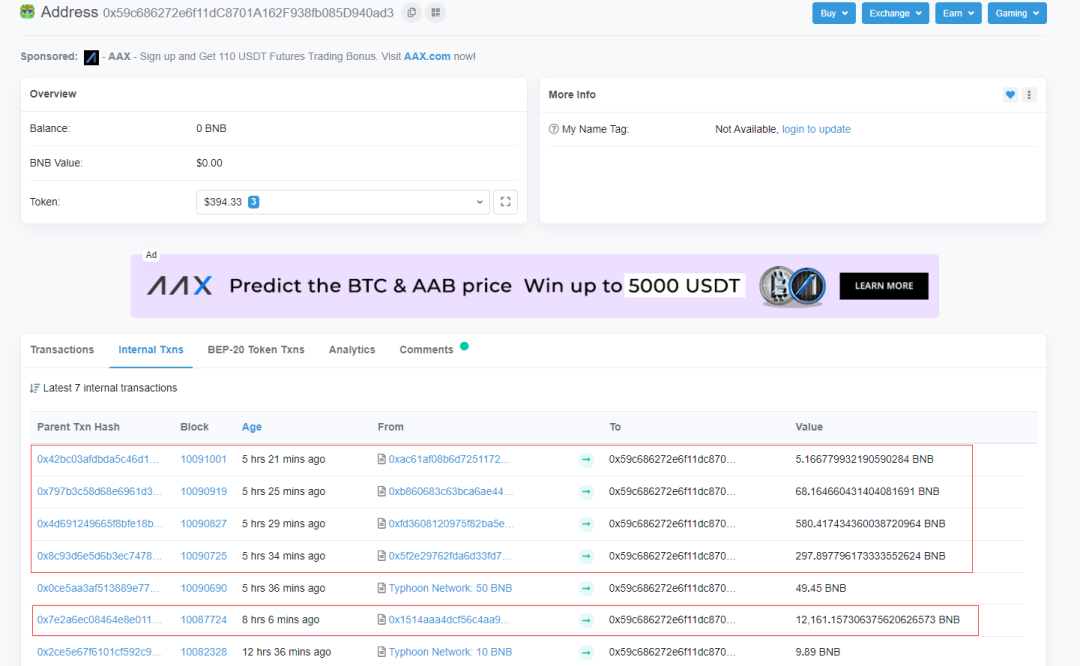This screenshot has width=1080, height=666.
Task: Open from address 0xac61af08b6d7251172
Action: 449,459
